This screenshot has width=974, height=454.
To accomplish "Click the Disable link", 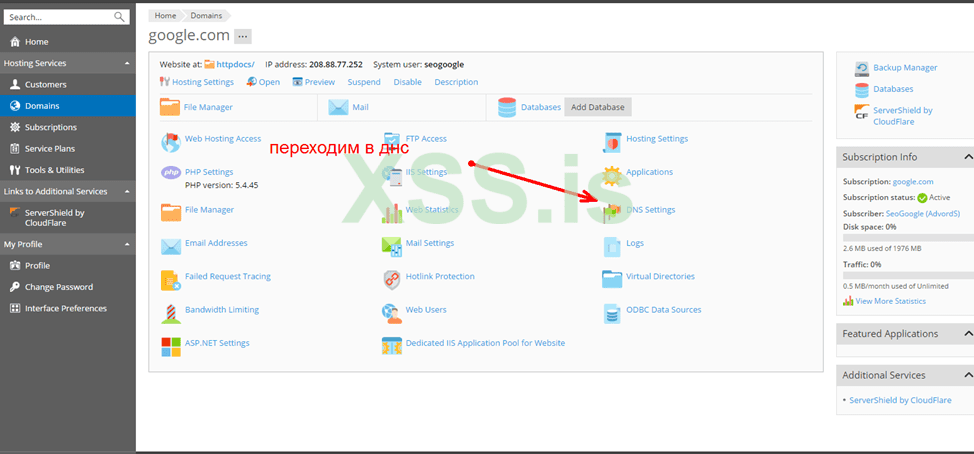I will (x=407, y=82).
